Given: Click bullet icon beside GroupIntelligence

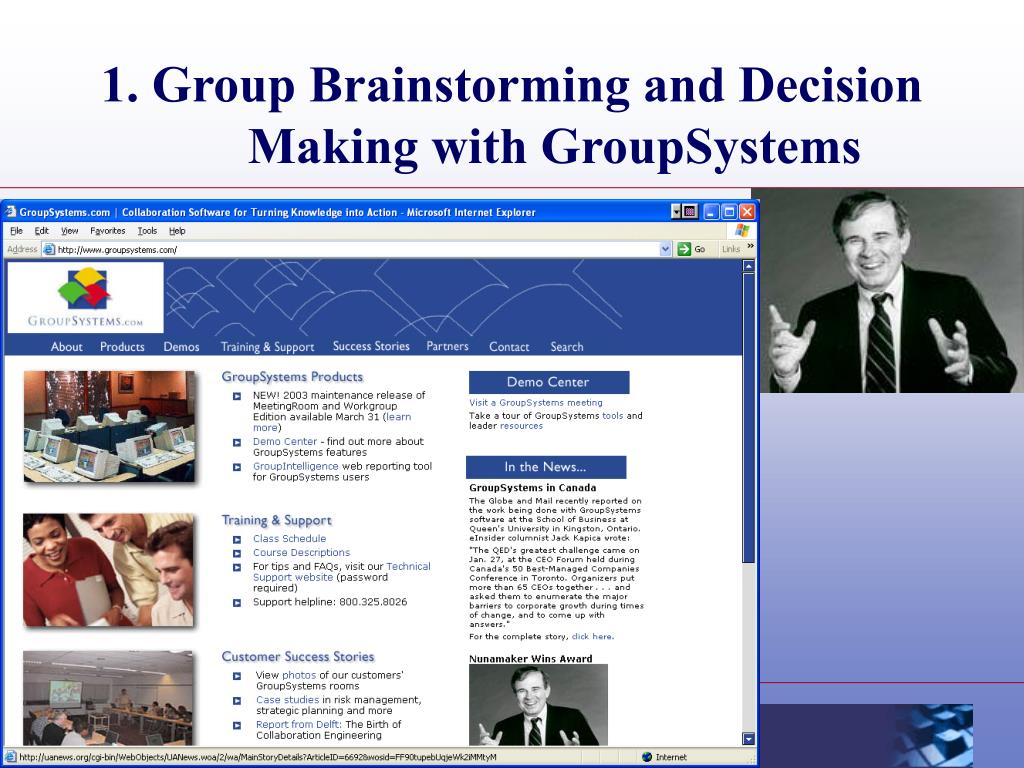Looking at the screenshot, I should (x=237, y=467).
